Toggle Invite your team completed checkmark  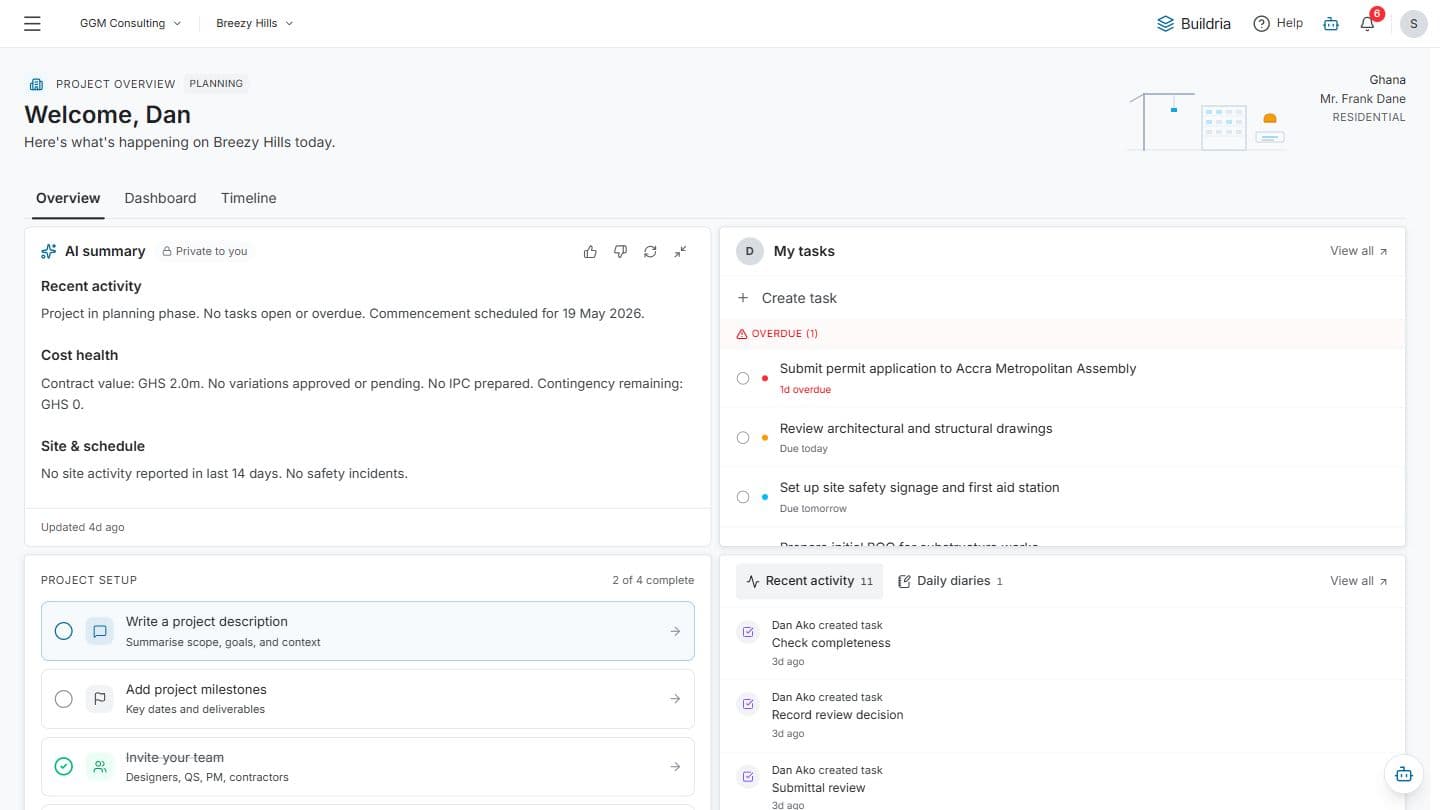pyautogui.click(x=64, y=767)
